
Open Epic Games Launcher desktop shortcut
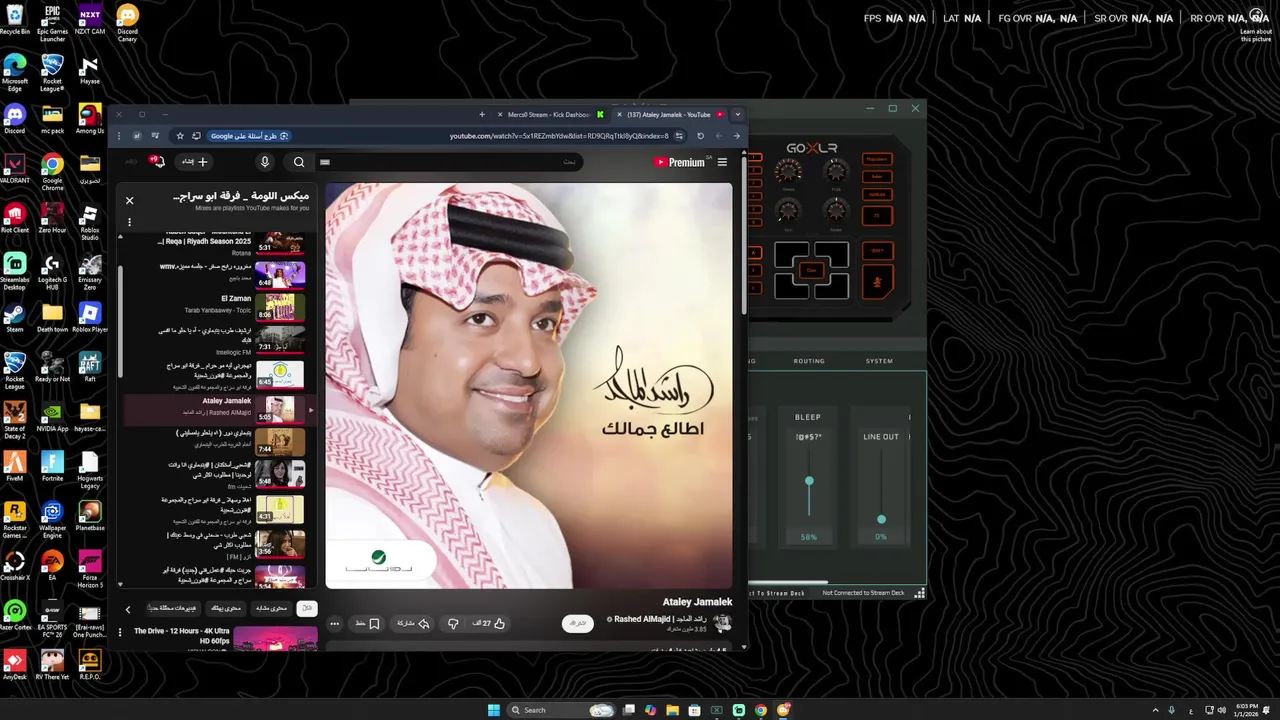point(52,22)
